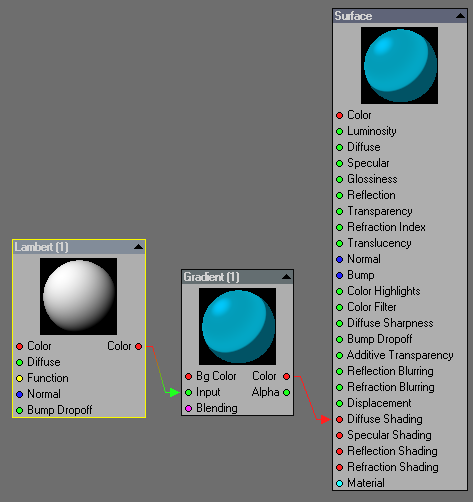
Task: Click the Additive Transparency input connector
Action: 339,355
